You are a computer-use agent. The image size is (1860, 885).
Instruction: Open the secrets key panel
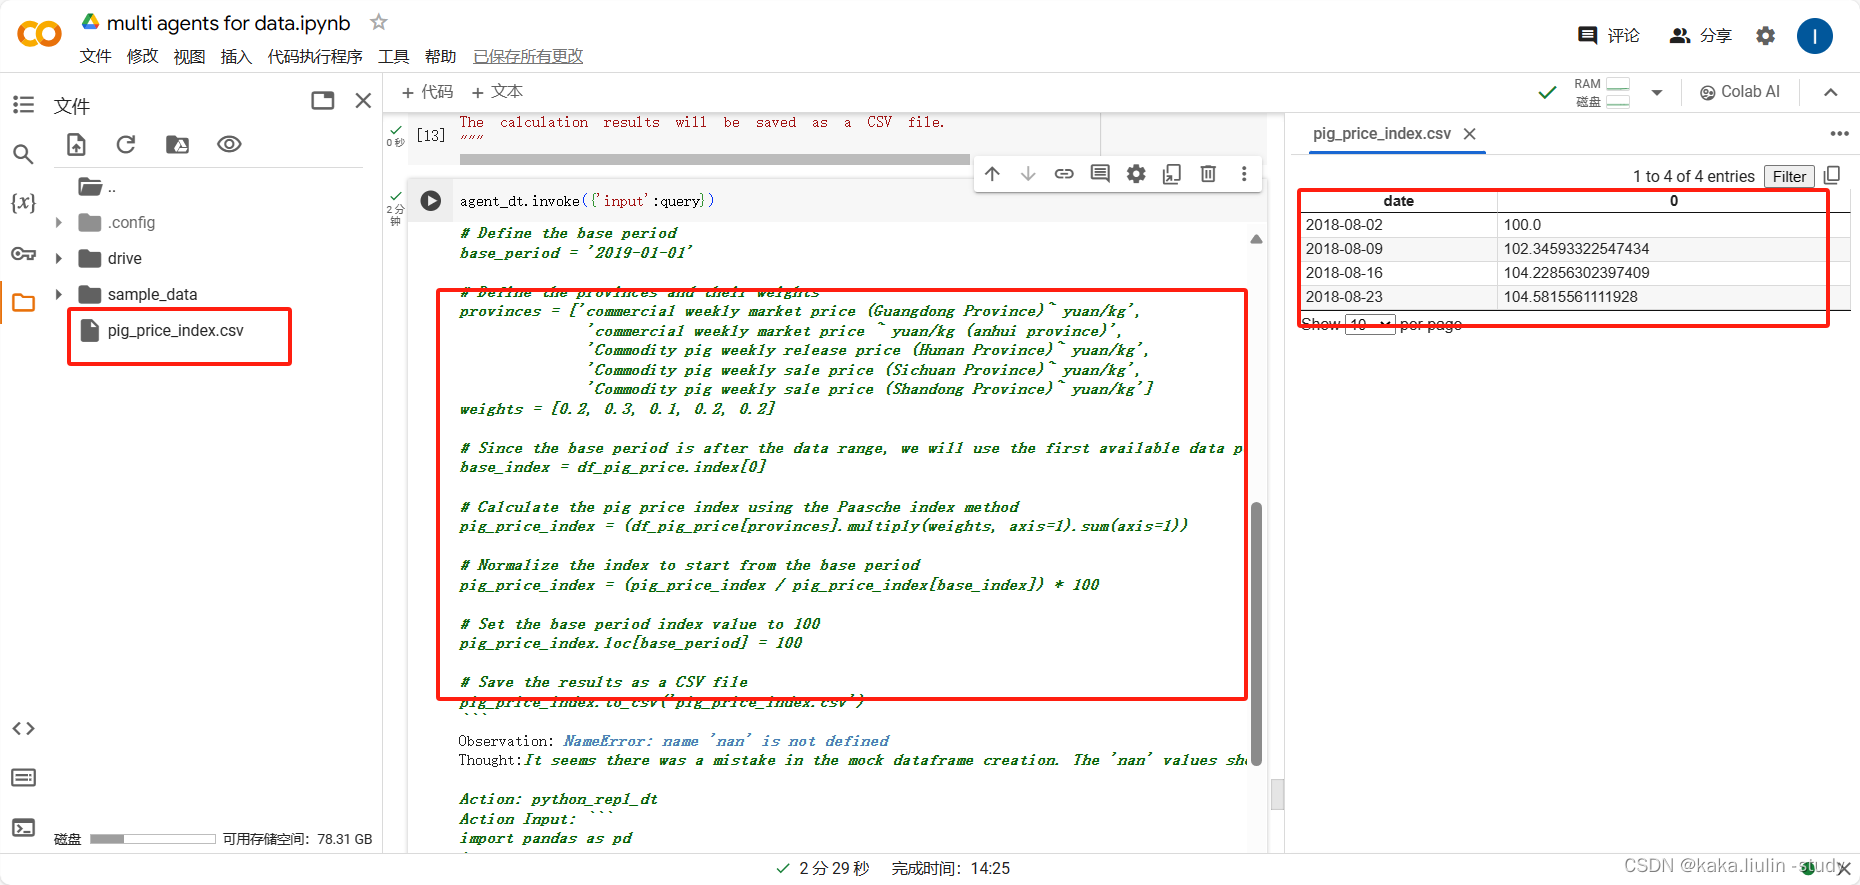[x=23, y=253]
